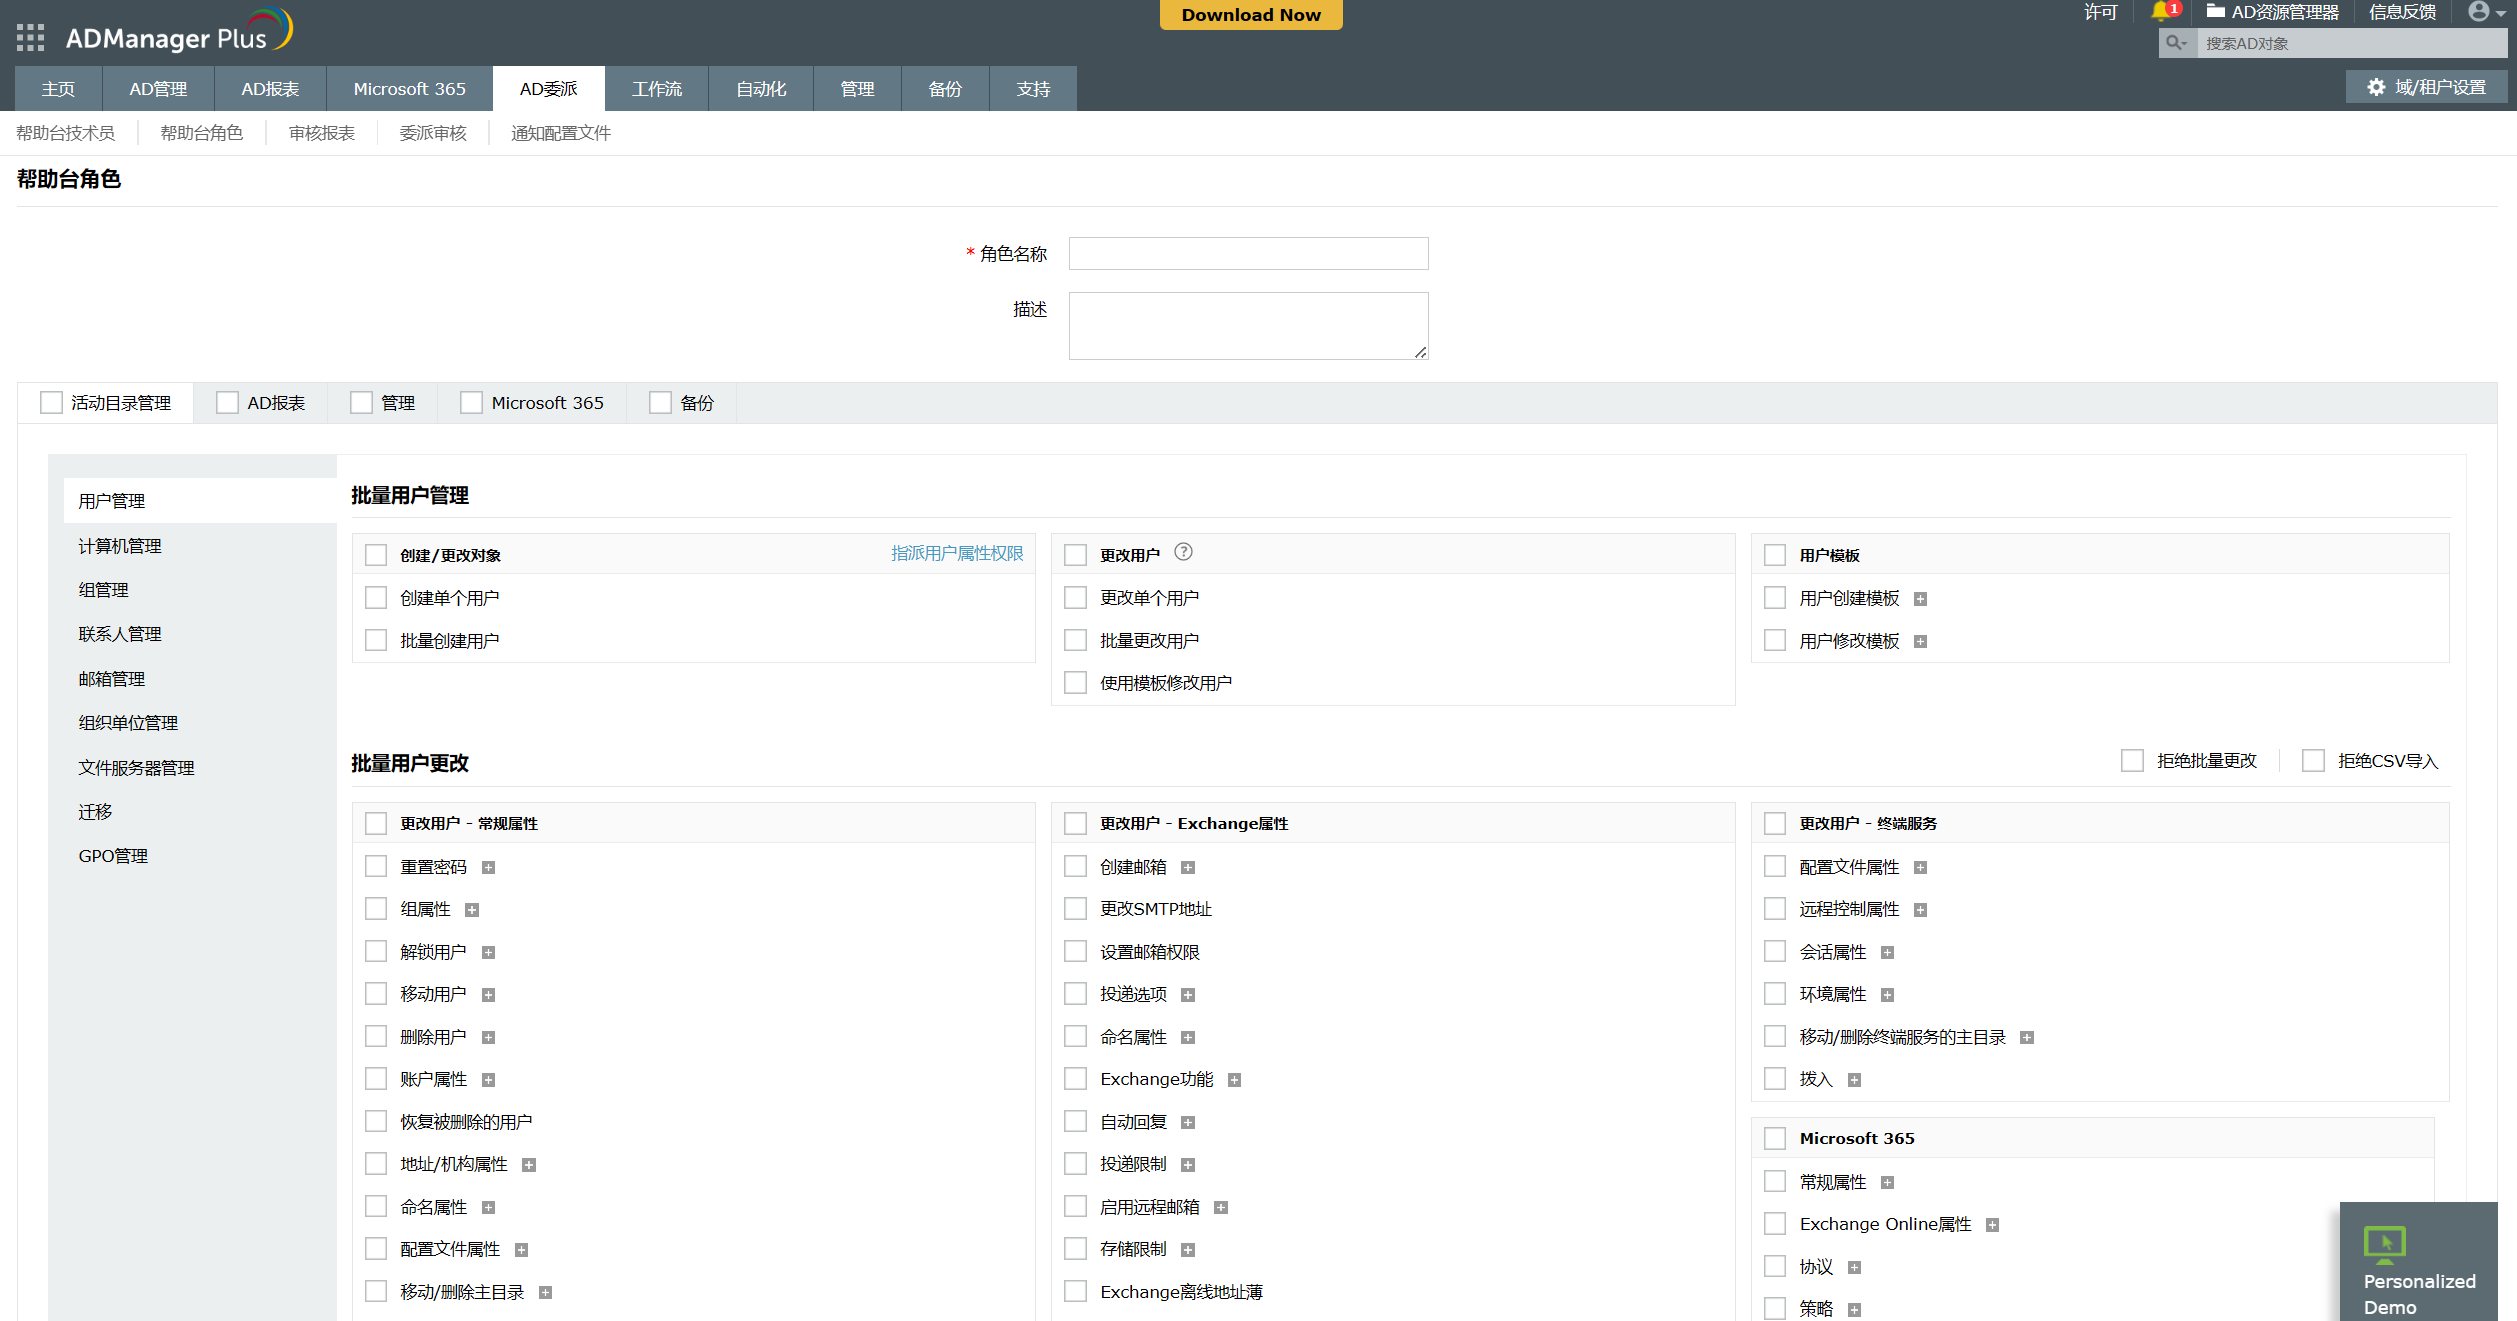Open the app grid launcher icon

point(30,38)
